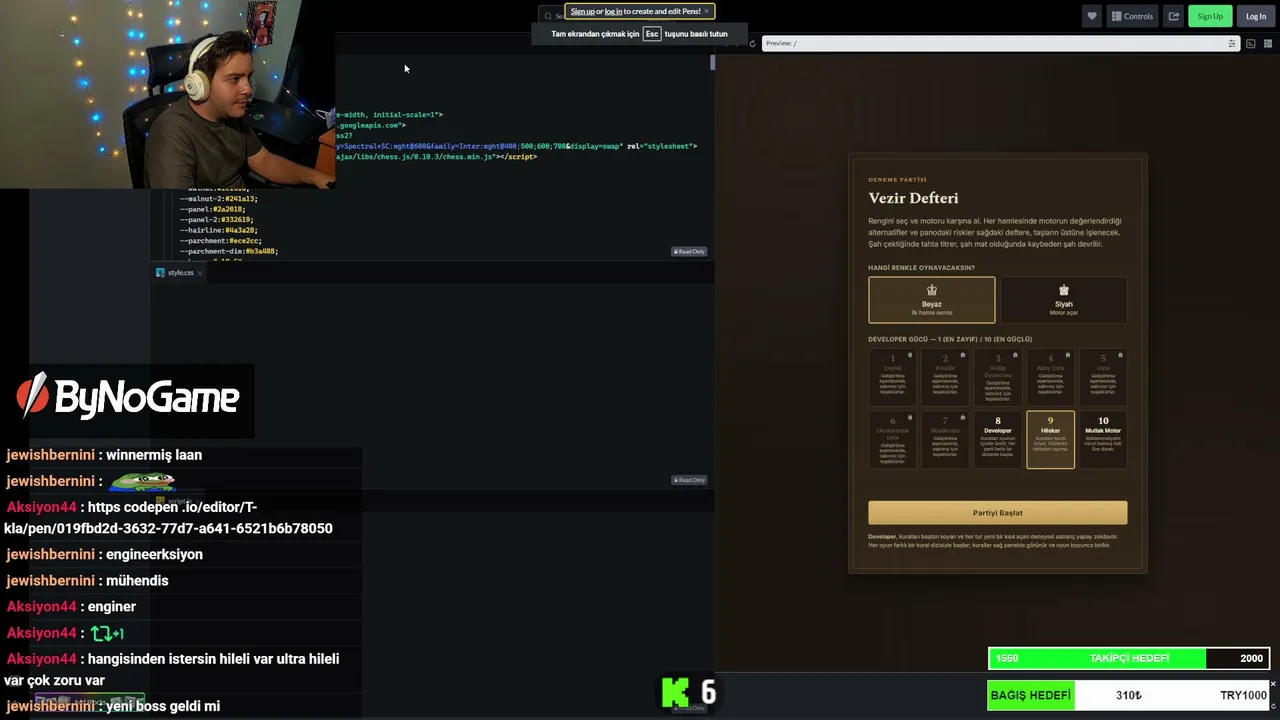Screen dimensions: 1280x720
Task: Click the Partiyi Başlat button
Action: point(997,513)
